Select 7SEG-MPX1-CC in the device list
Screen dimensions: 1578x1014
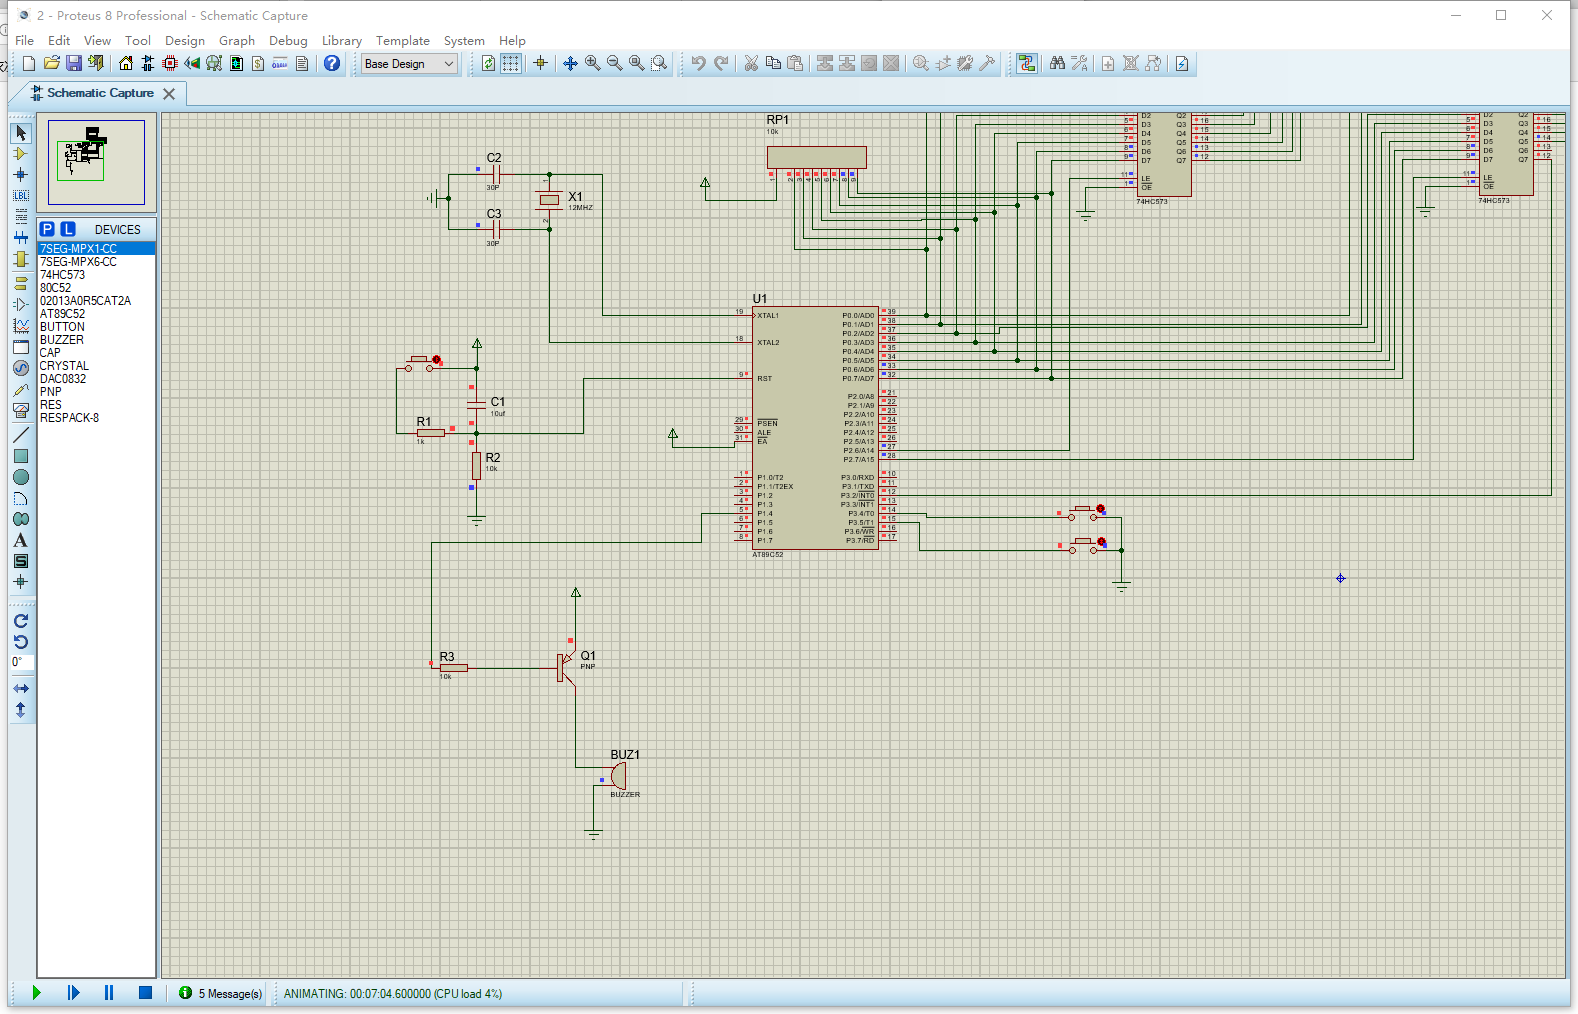click(96, 248)
